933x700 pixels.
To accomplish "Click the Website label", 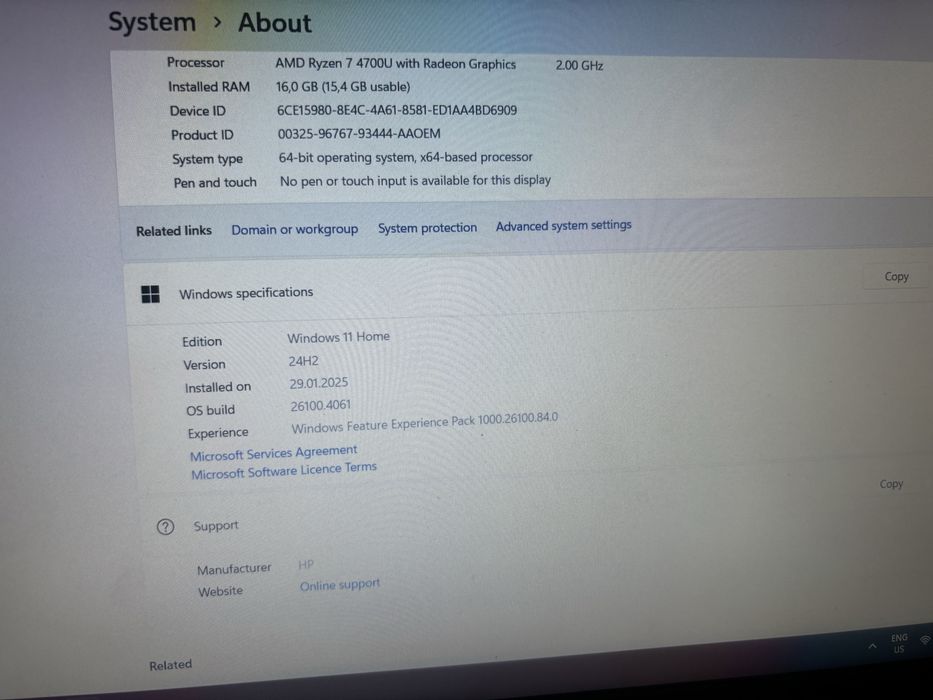I will 220,592.
